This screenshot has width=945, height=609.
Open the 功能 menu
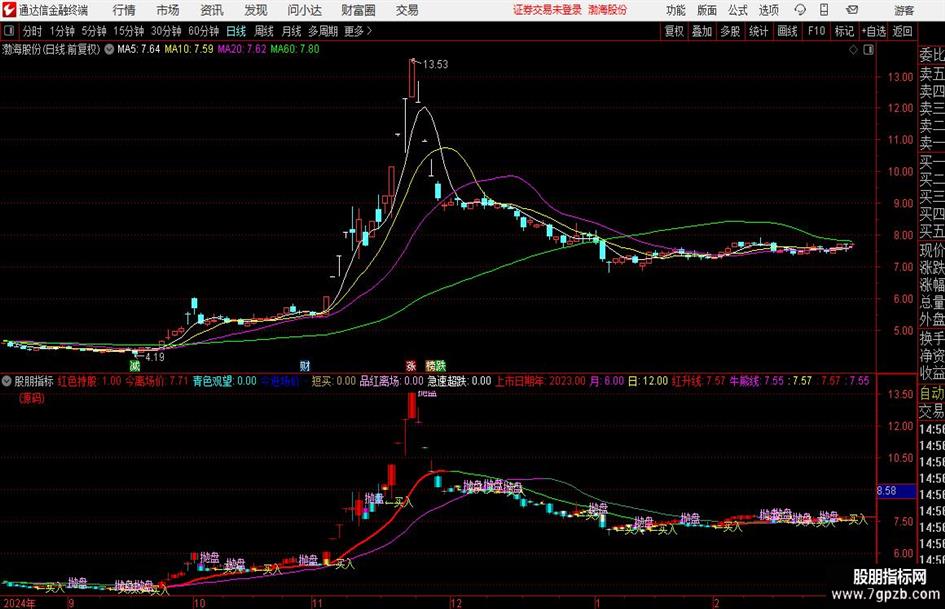(676, 10)
